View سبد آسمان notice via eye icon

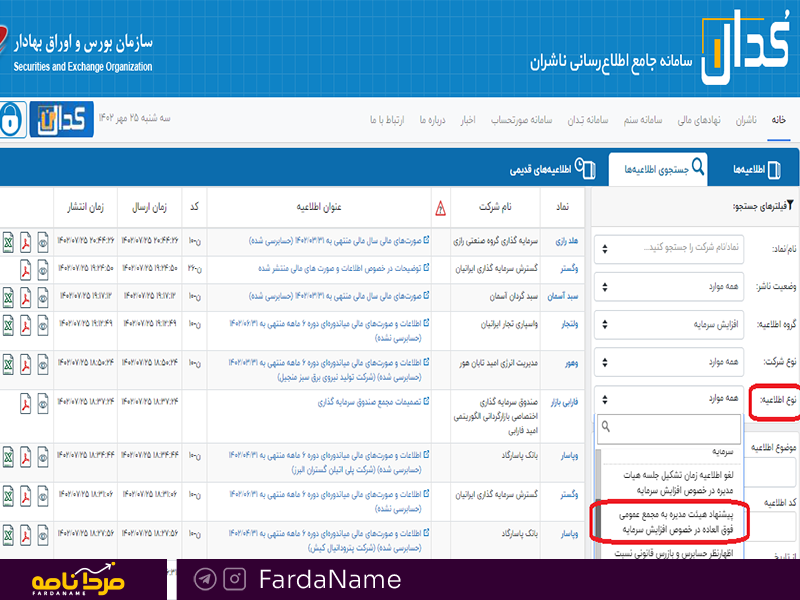pos(43,297)
